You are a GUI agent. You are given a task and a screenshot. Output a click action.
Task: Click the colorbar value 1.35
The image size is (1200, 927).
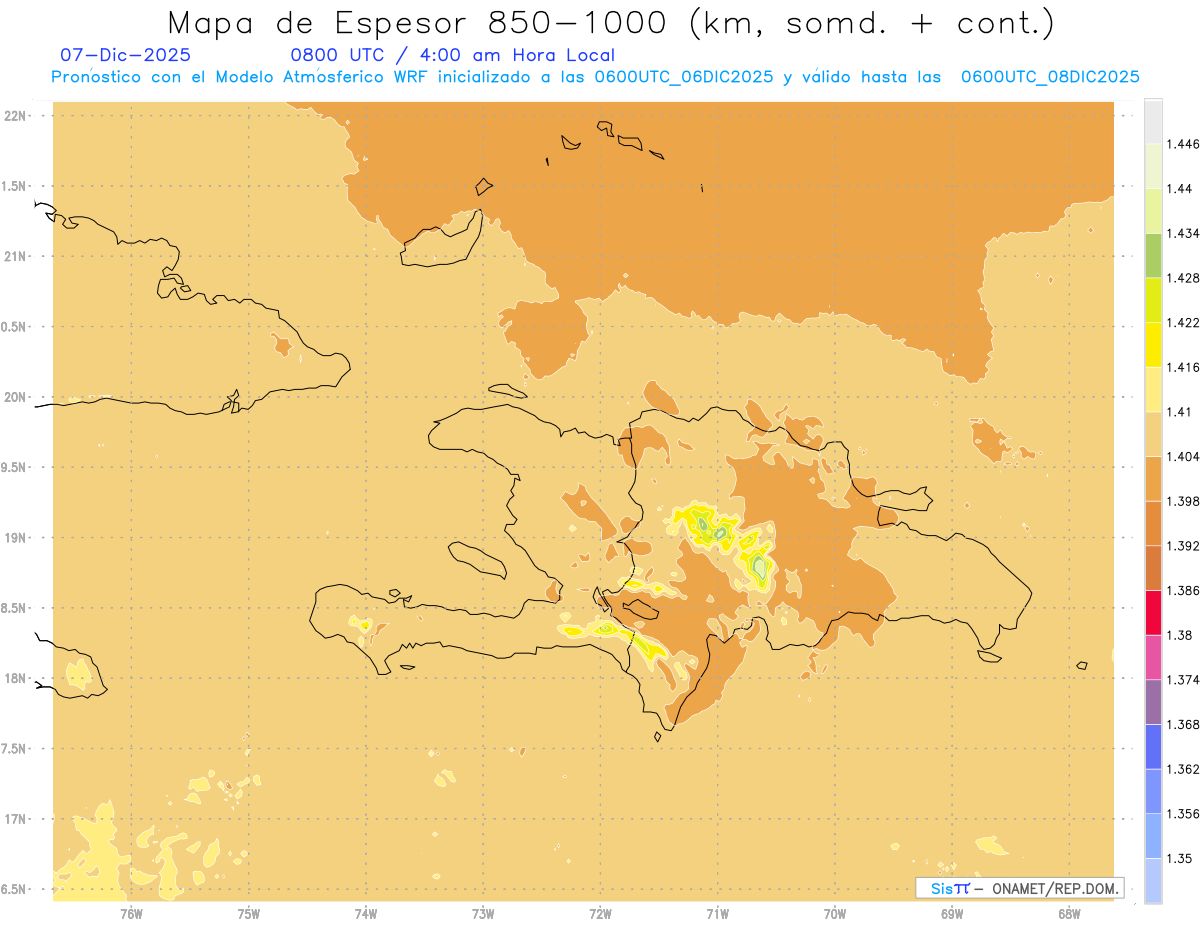pyautogui.click(x=1180, y=858)
